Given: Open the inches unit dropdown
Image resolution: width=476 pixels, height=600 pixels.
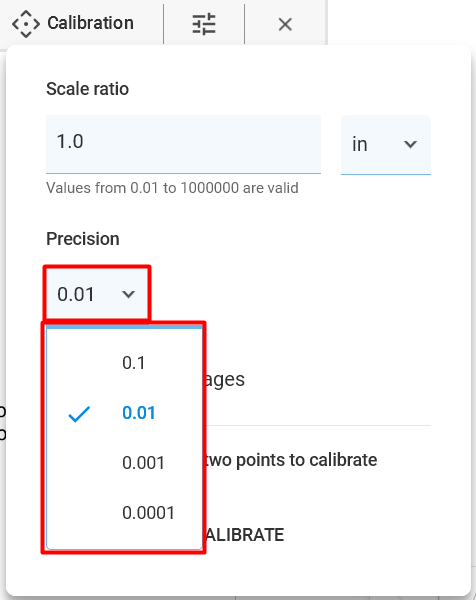Looking at the screenshot, I should (x=386, y=145).
